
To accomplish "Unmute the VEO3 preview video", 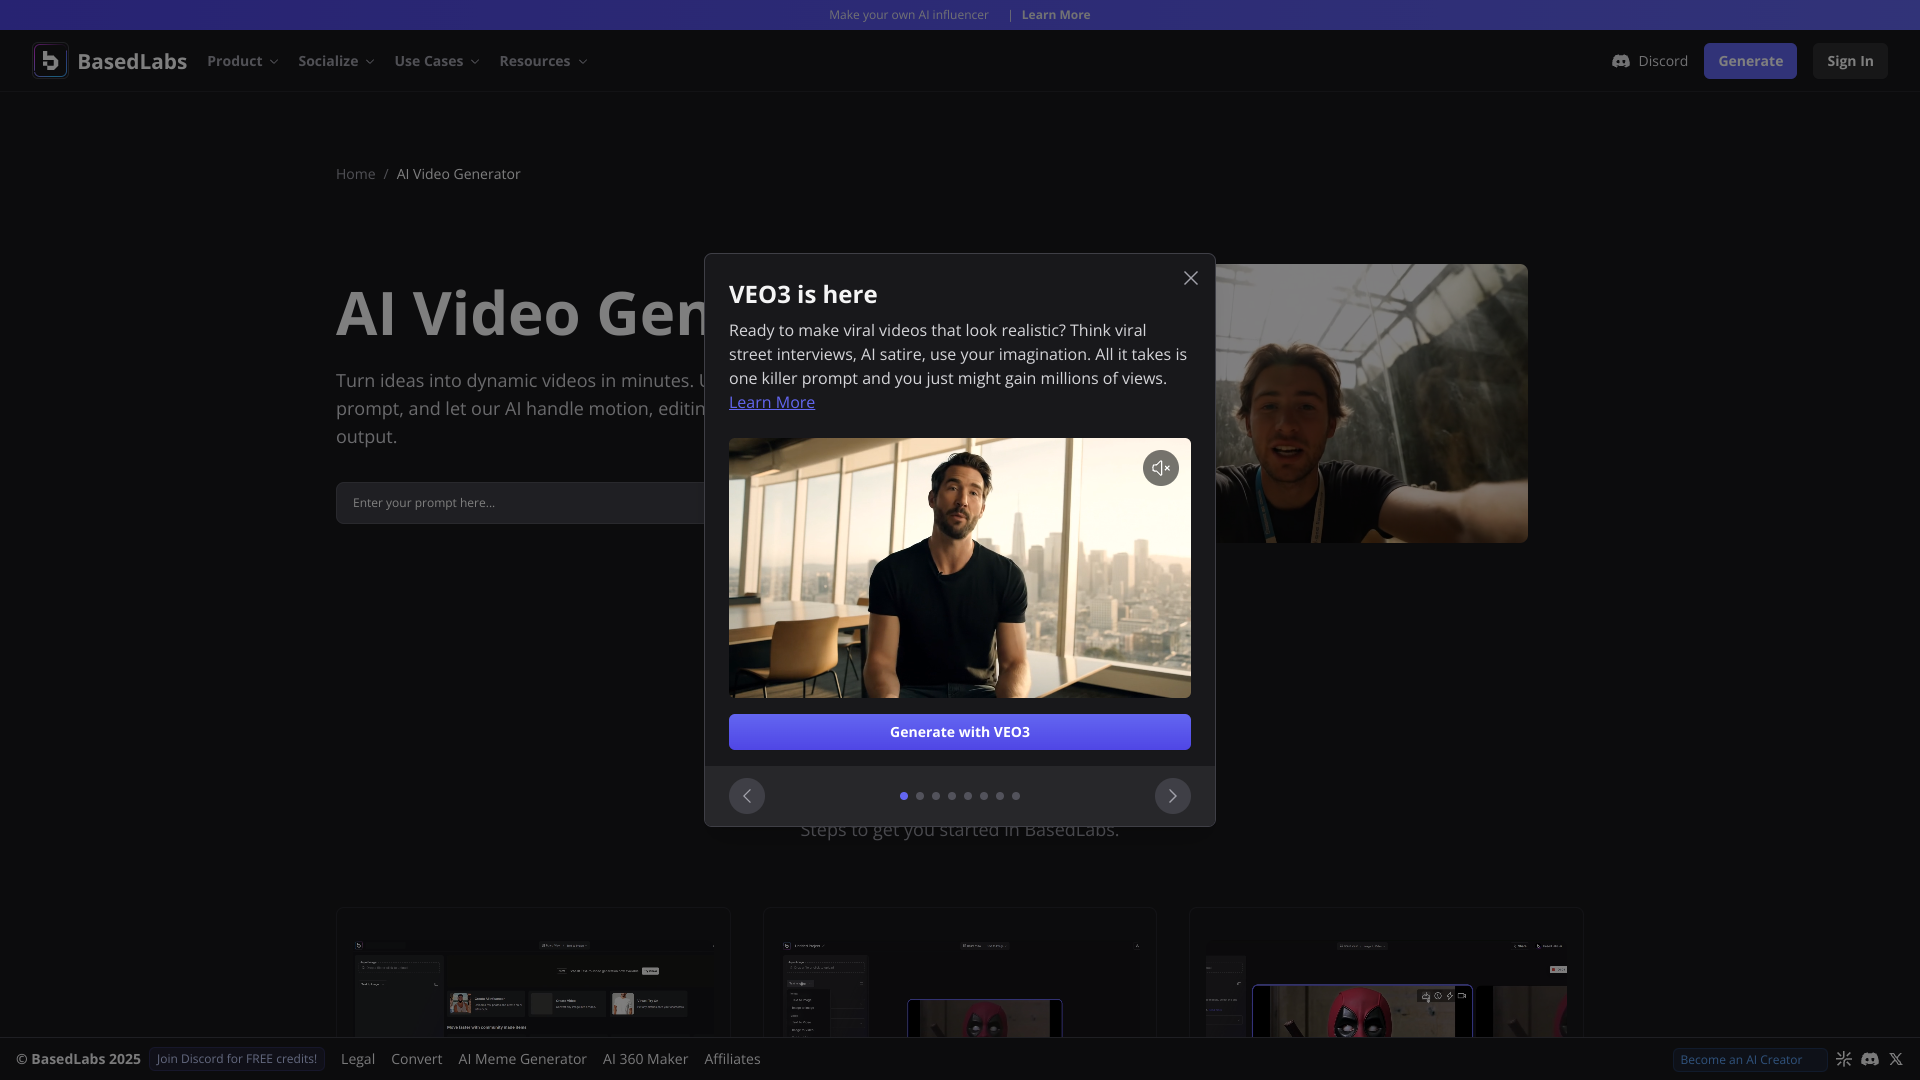I will (x=1160, y=468).
